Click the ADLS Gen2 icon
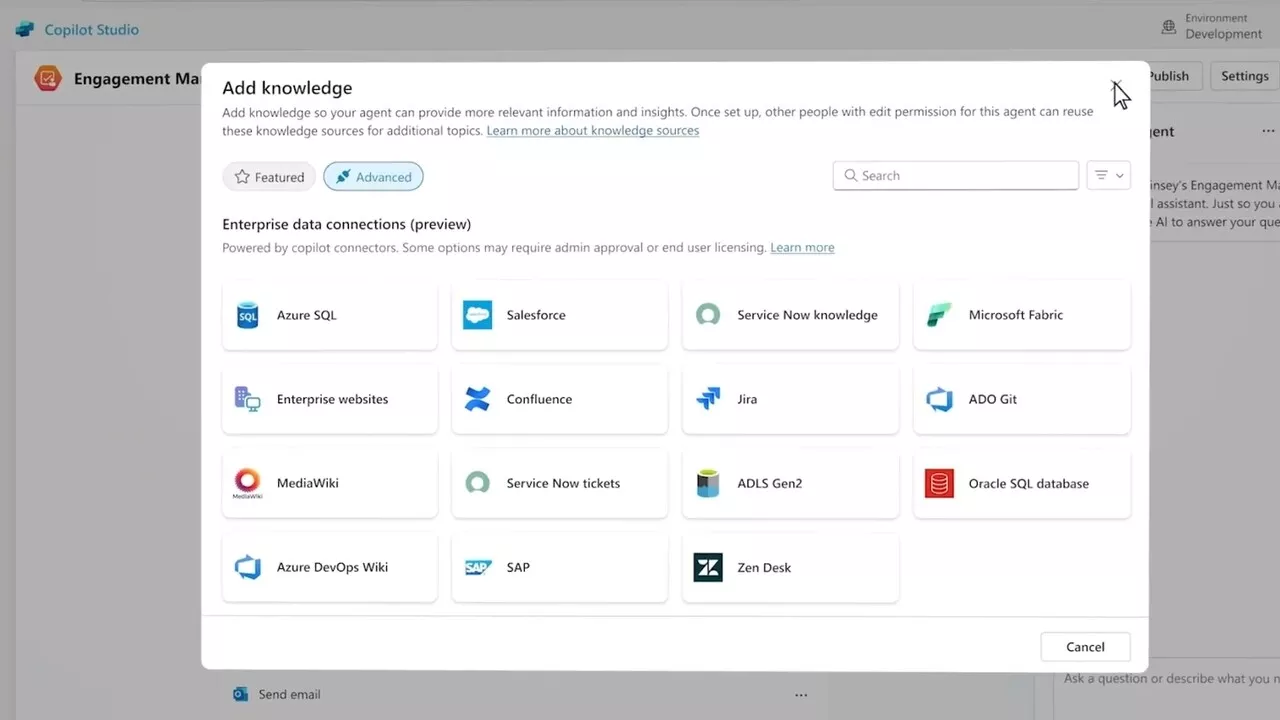This screenshot has height=720, width=1280. (708, 483)
